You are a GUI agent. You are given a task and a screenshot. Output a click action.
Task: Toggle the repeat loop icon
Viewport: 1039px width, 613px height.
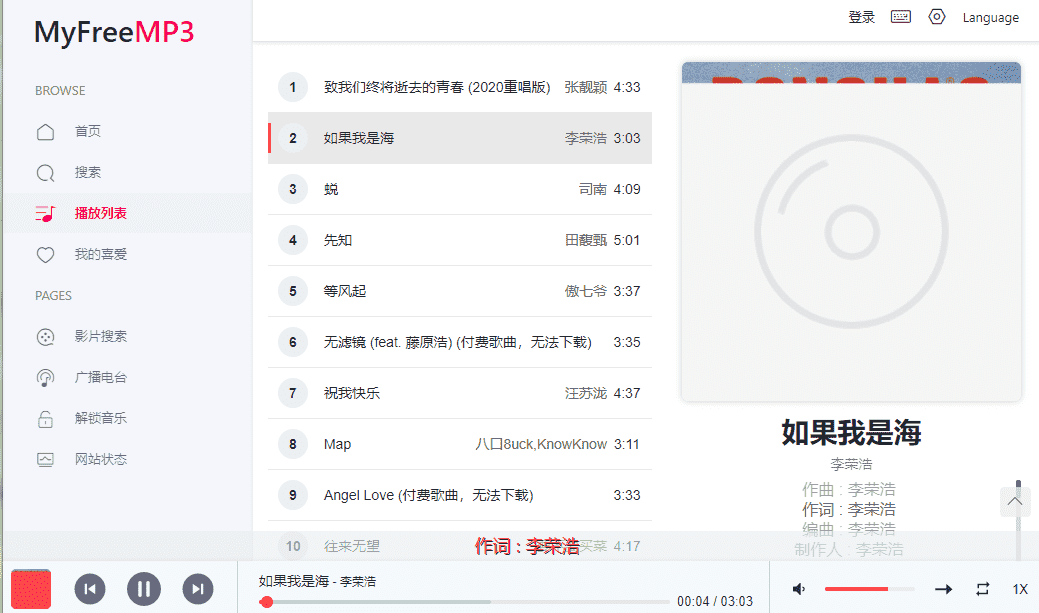pos(983,588)
